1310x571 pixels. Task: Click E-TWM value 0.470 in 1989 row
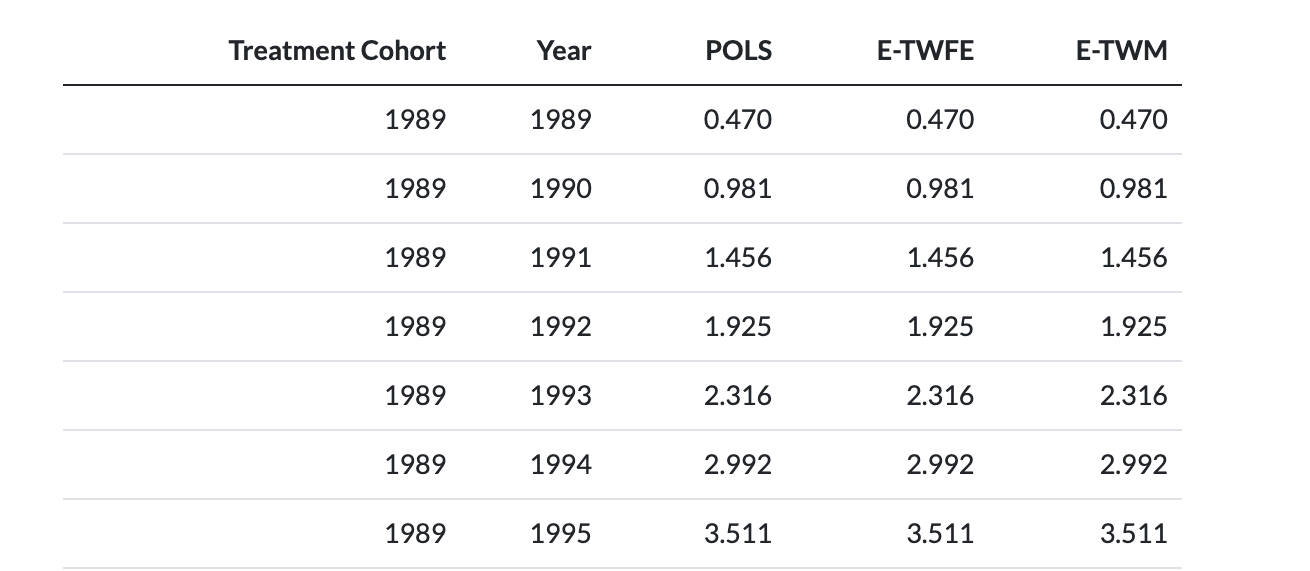pyautogui.click(x=1133, y=120)
